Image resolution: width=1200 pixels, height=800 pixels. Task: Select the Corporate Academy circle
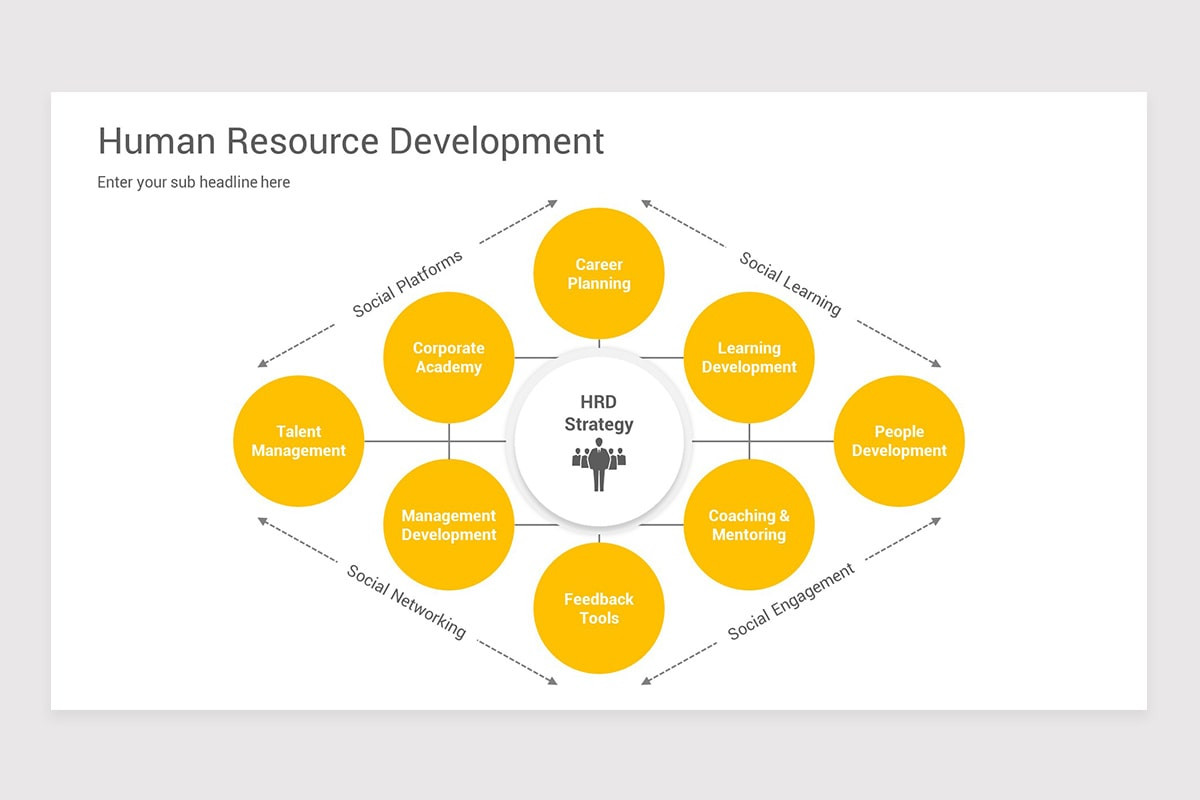[x=448, y=358]
